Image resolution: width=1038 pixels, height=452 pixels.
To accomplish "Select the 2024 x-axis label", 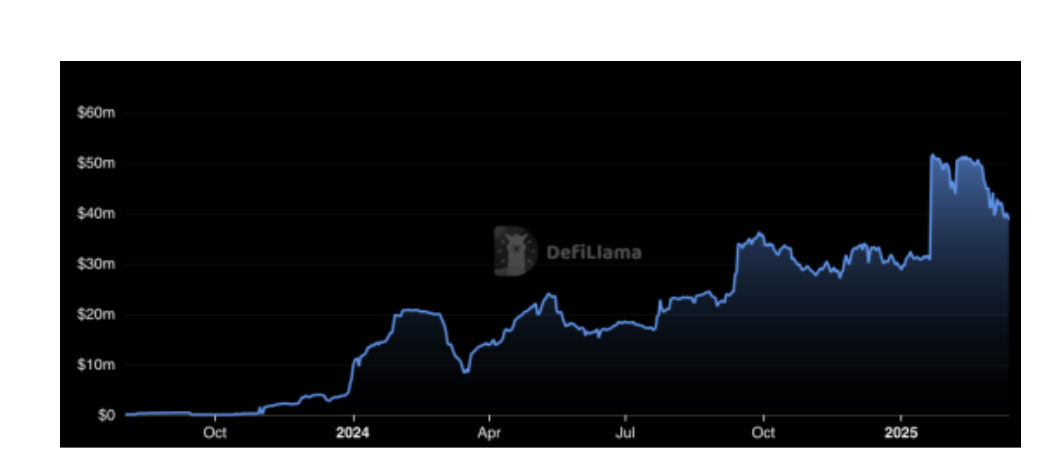I will 353,433.
